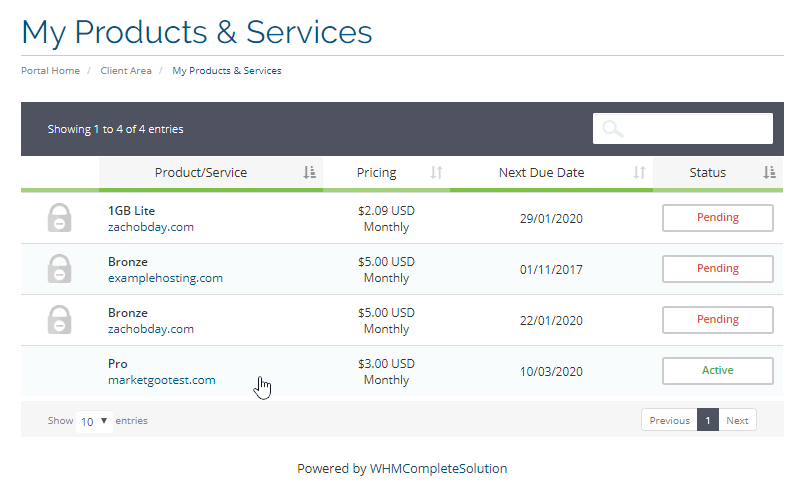Viewport: 805px width, 504px height.
Task: Open Client Area breadcrumb link
Action: 126,71
